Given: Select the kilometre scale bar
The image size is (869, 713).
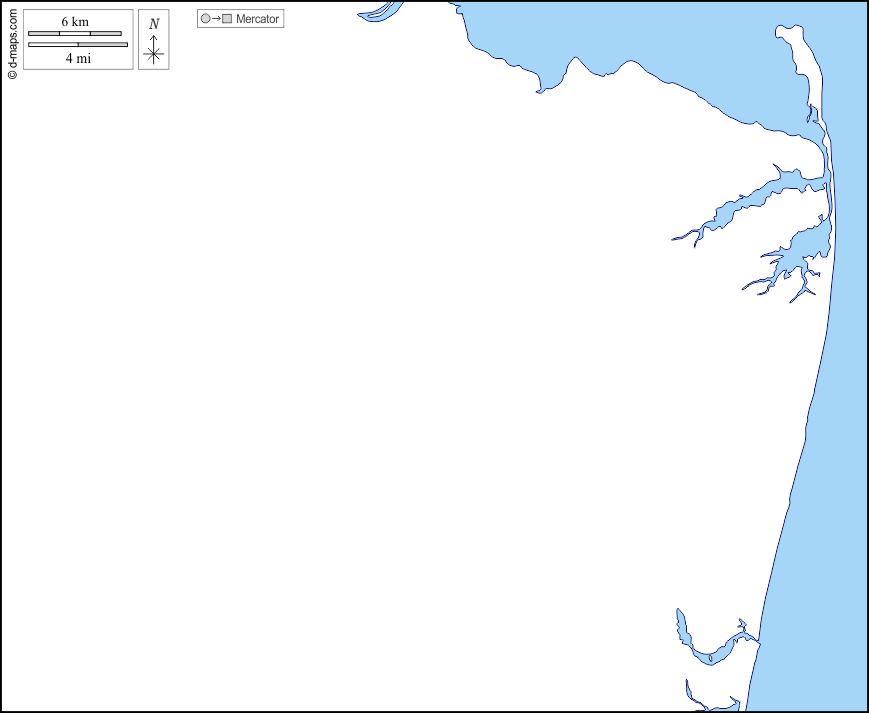Looking at the screenshot, I should [75, 34].
